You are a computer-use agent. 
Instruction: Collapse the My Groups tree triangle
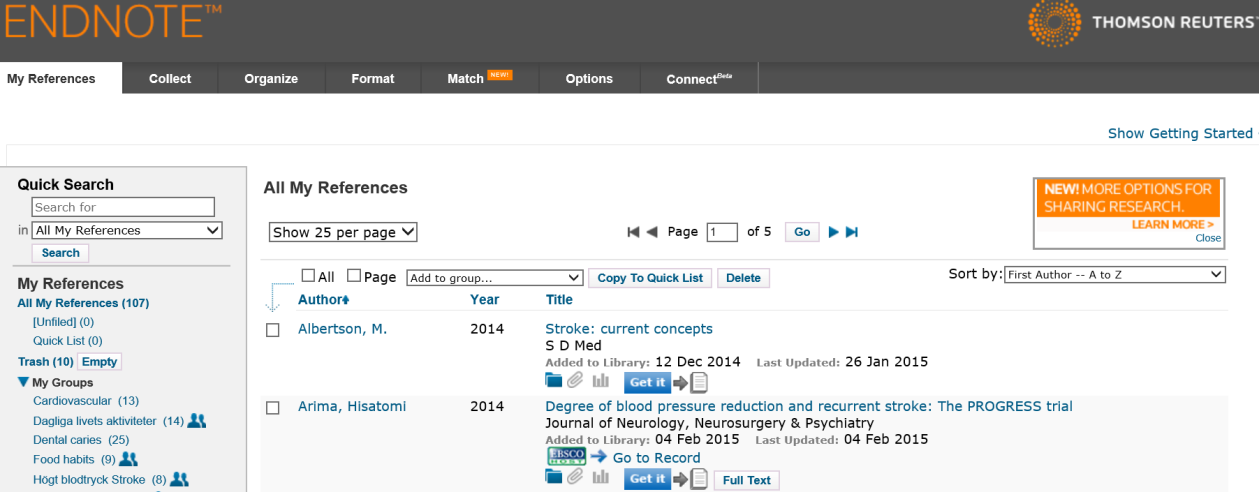[23, 382]
